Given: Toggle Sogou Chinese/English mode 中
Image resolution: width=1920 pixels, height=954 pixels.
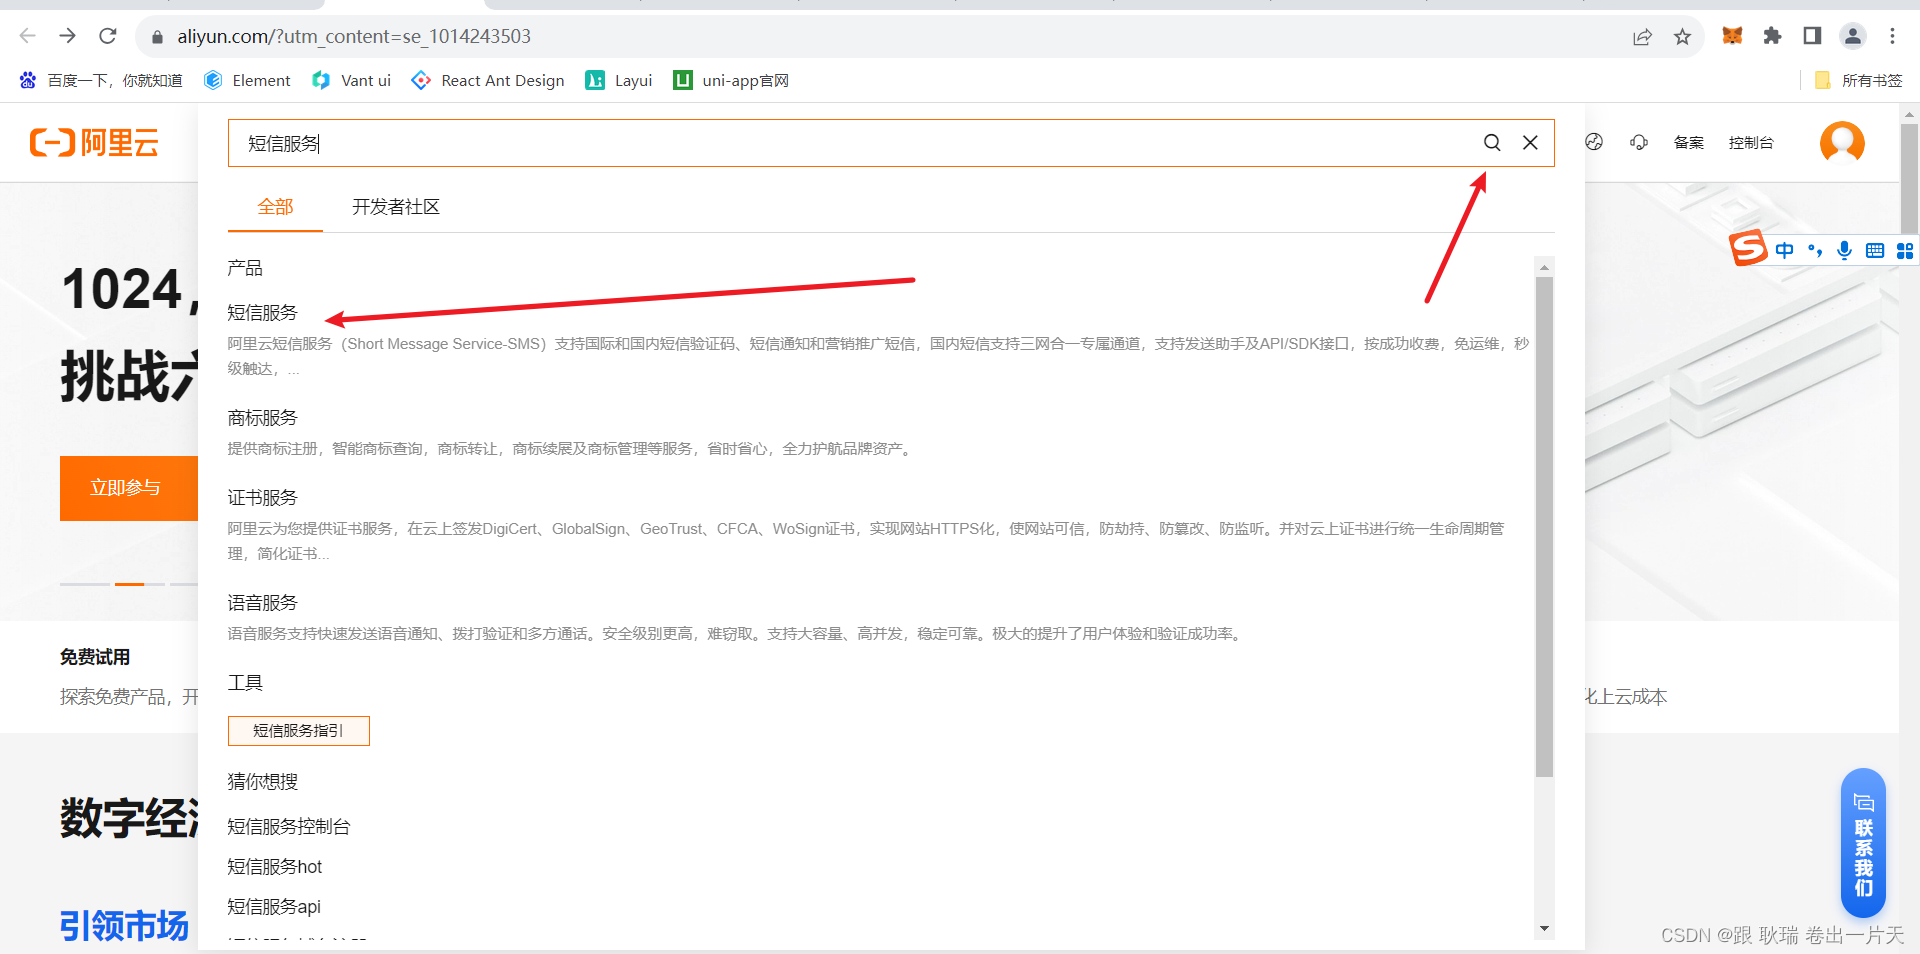Looking at the screenshot, I should coord(1785,250).
